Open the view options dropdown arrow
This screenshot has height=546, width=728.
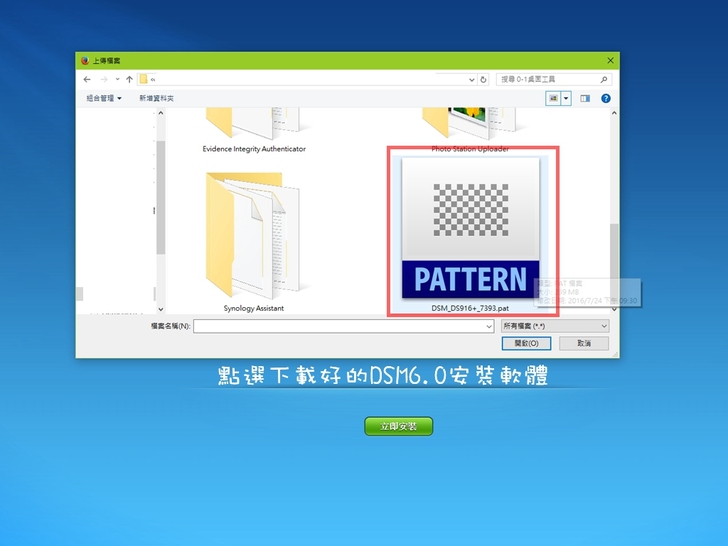[x=566, y=98]
